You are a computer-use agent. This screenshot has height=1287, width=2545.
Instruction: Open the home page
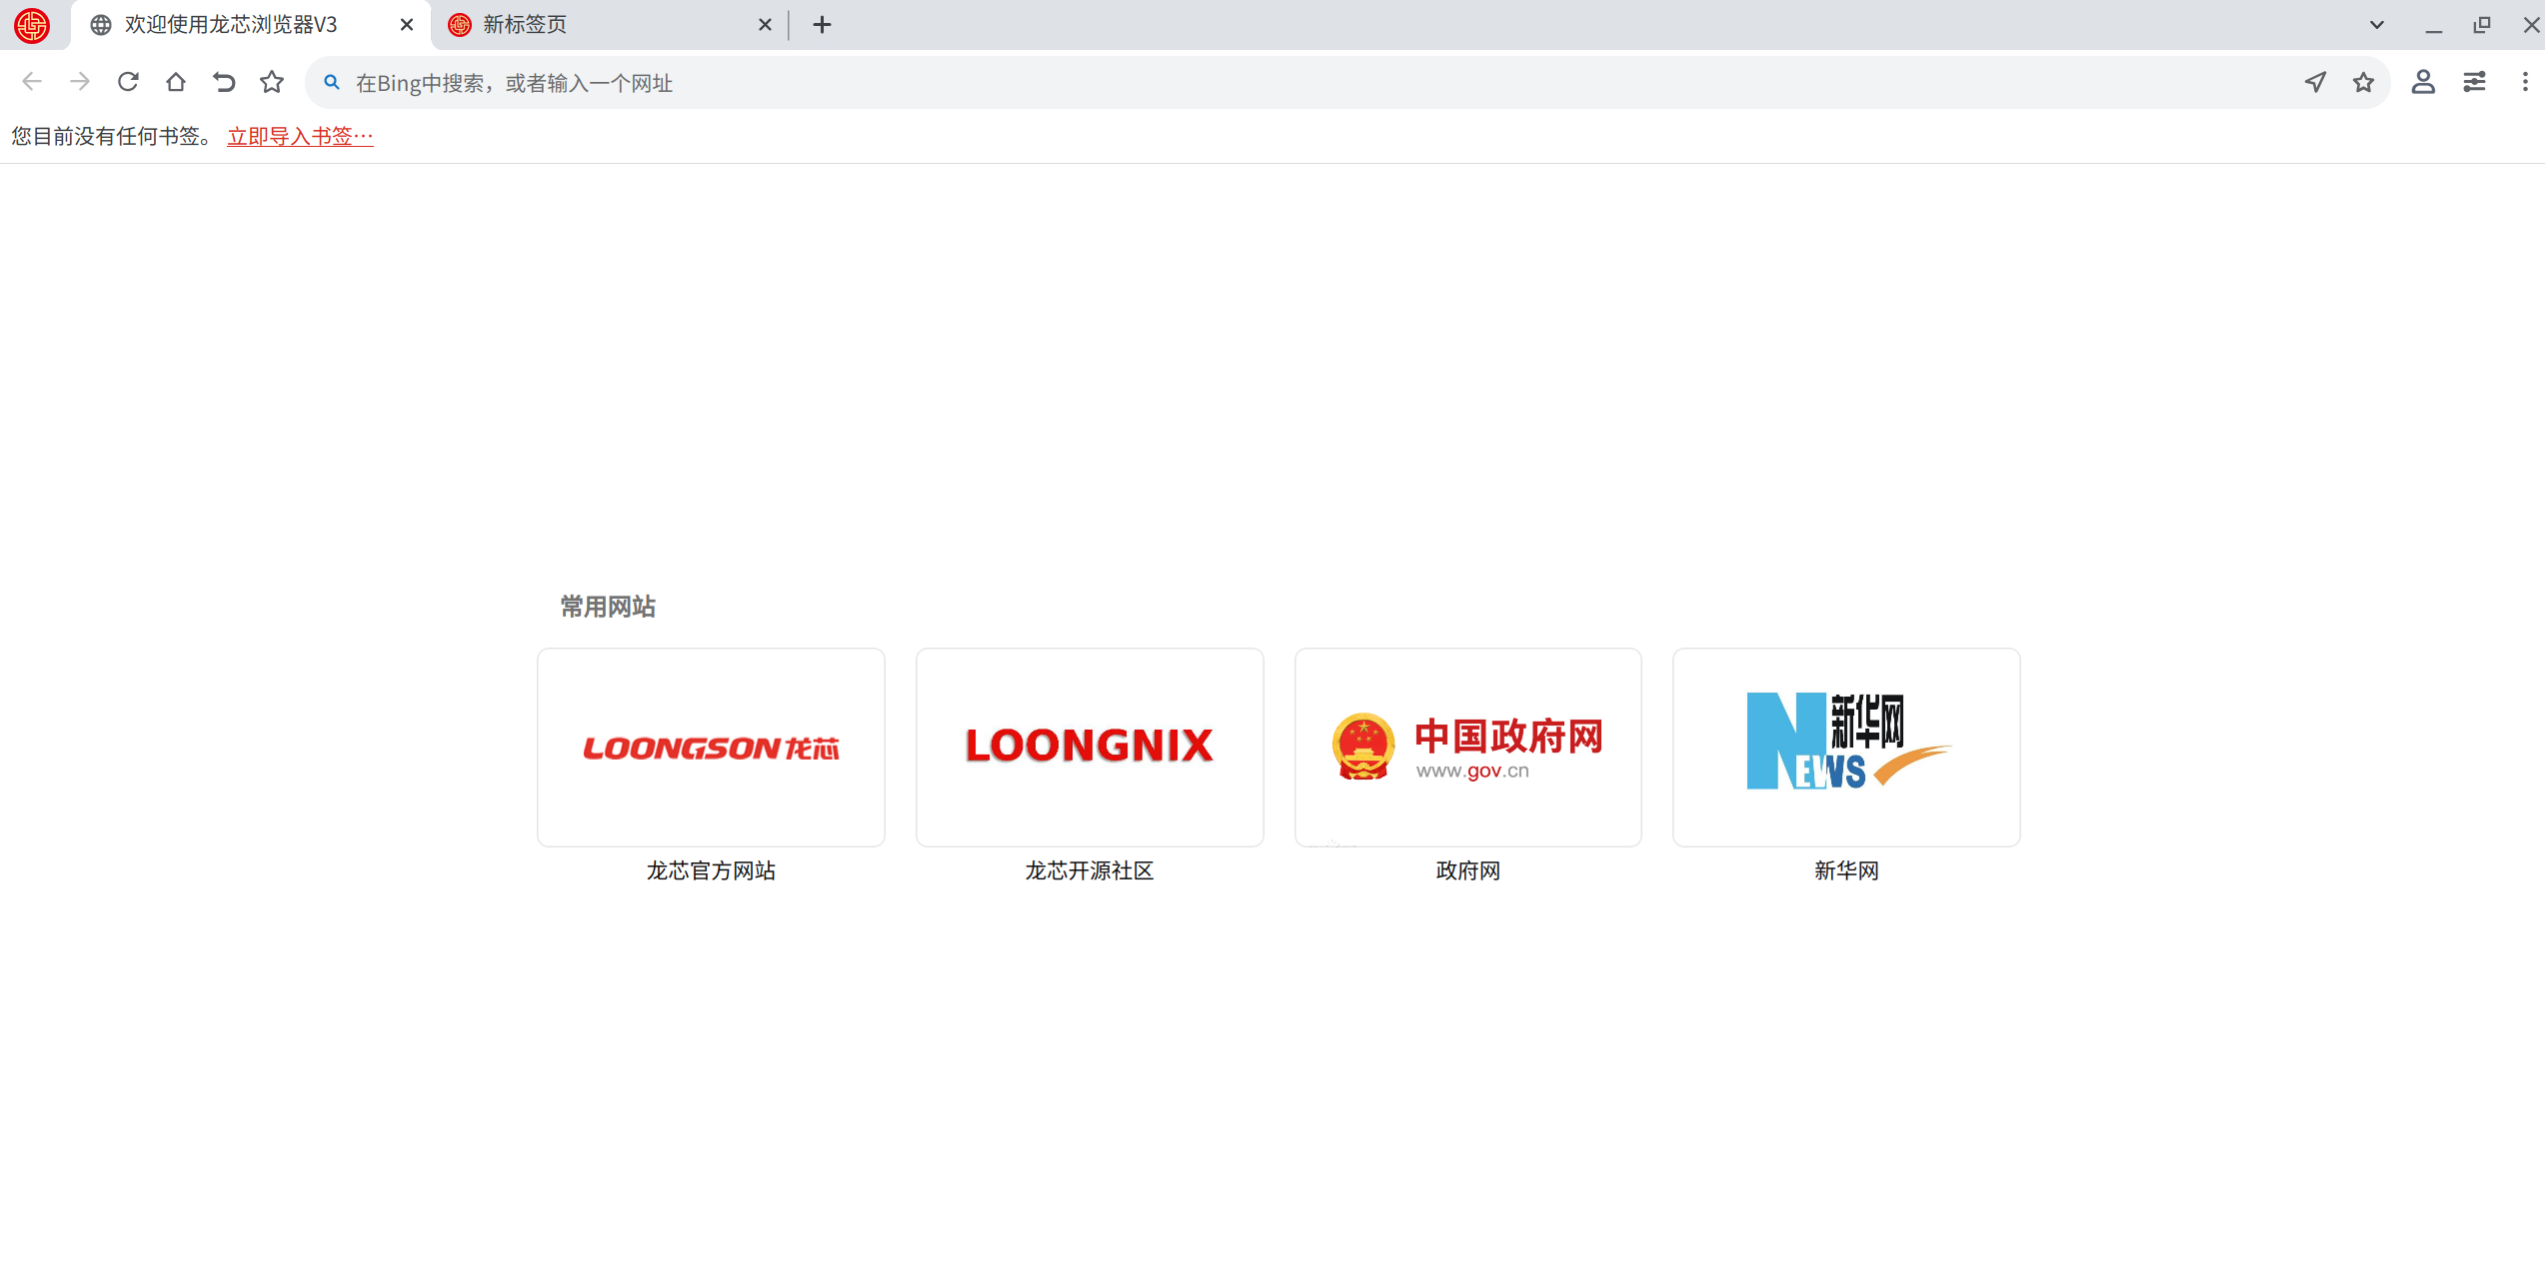pos(176,82)
